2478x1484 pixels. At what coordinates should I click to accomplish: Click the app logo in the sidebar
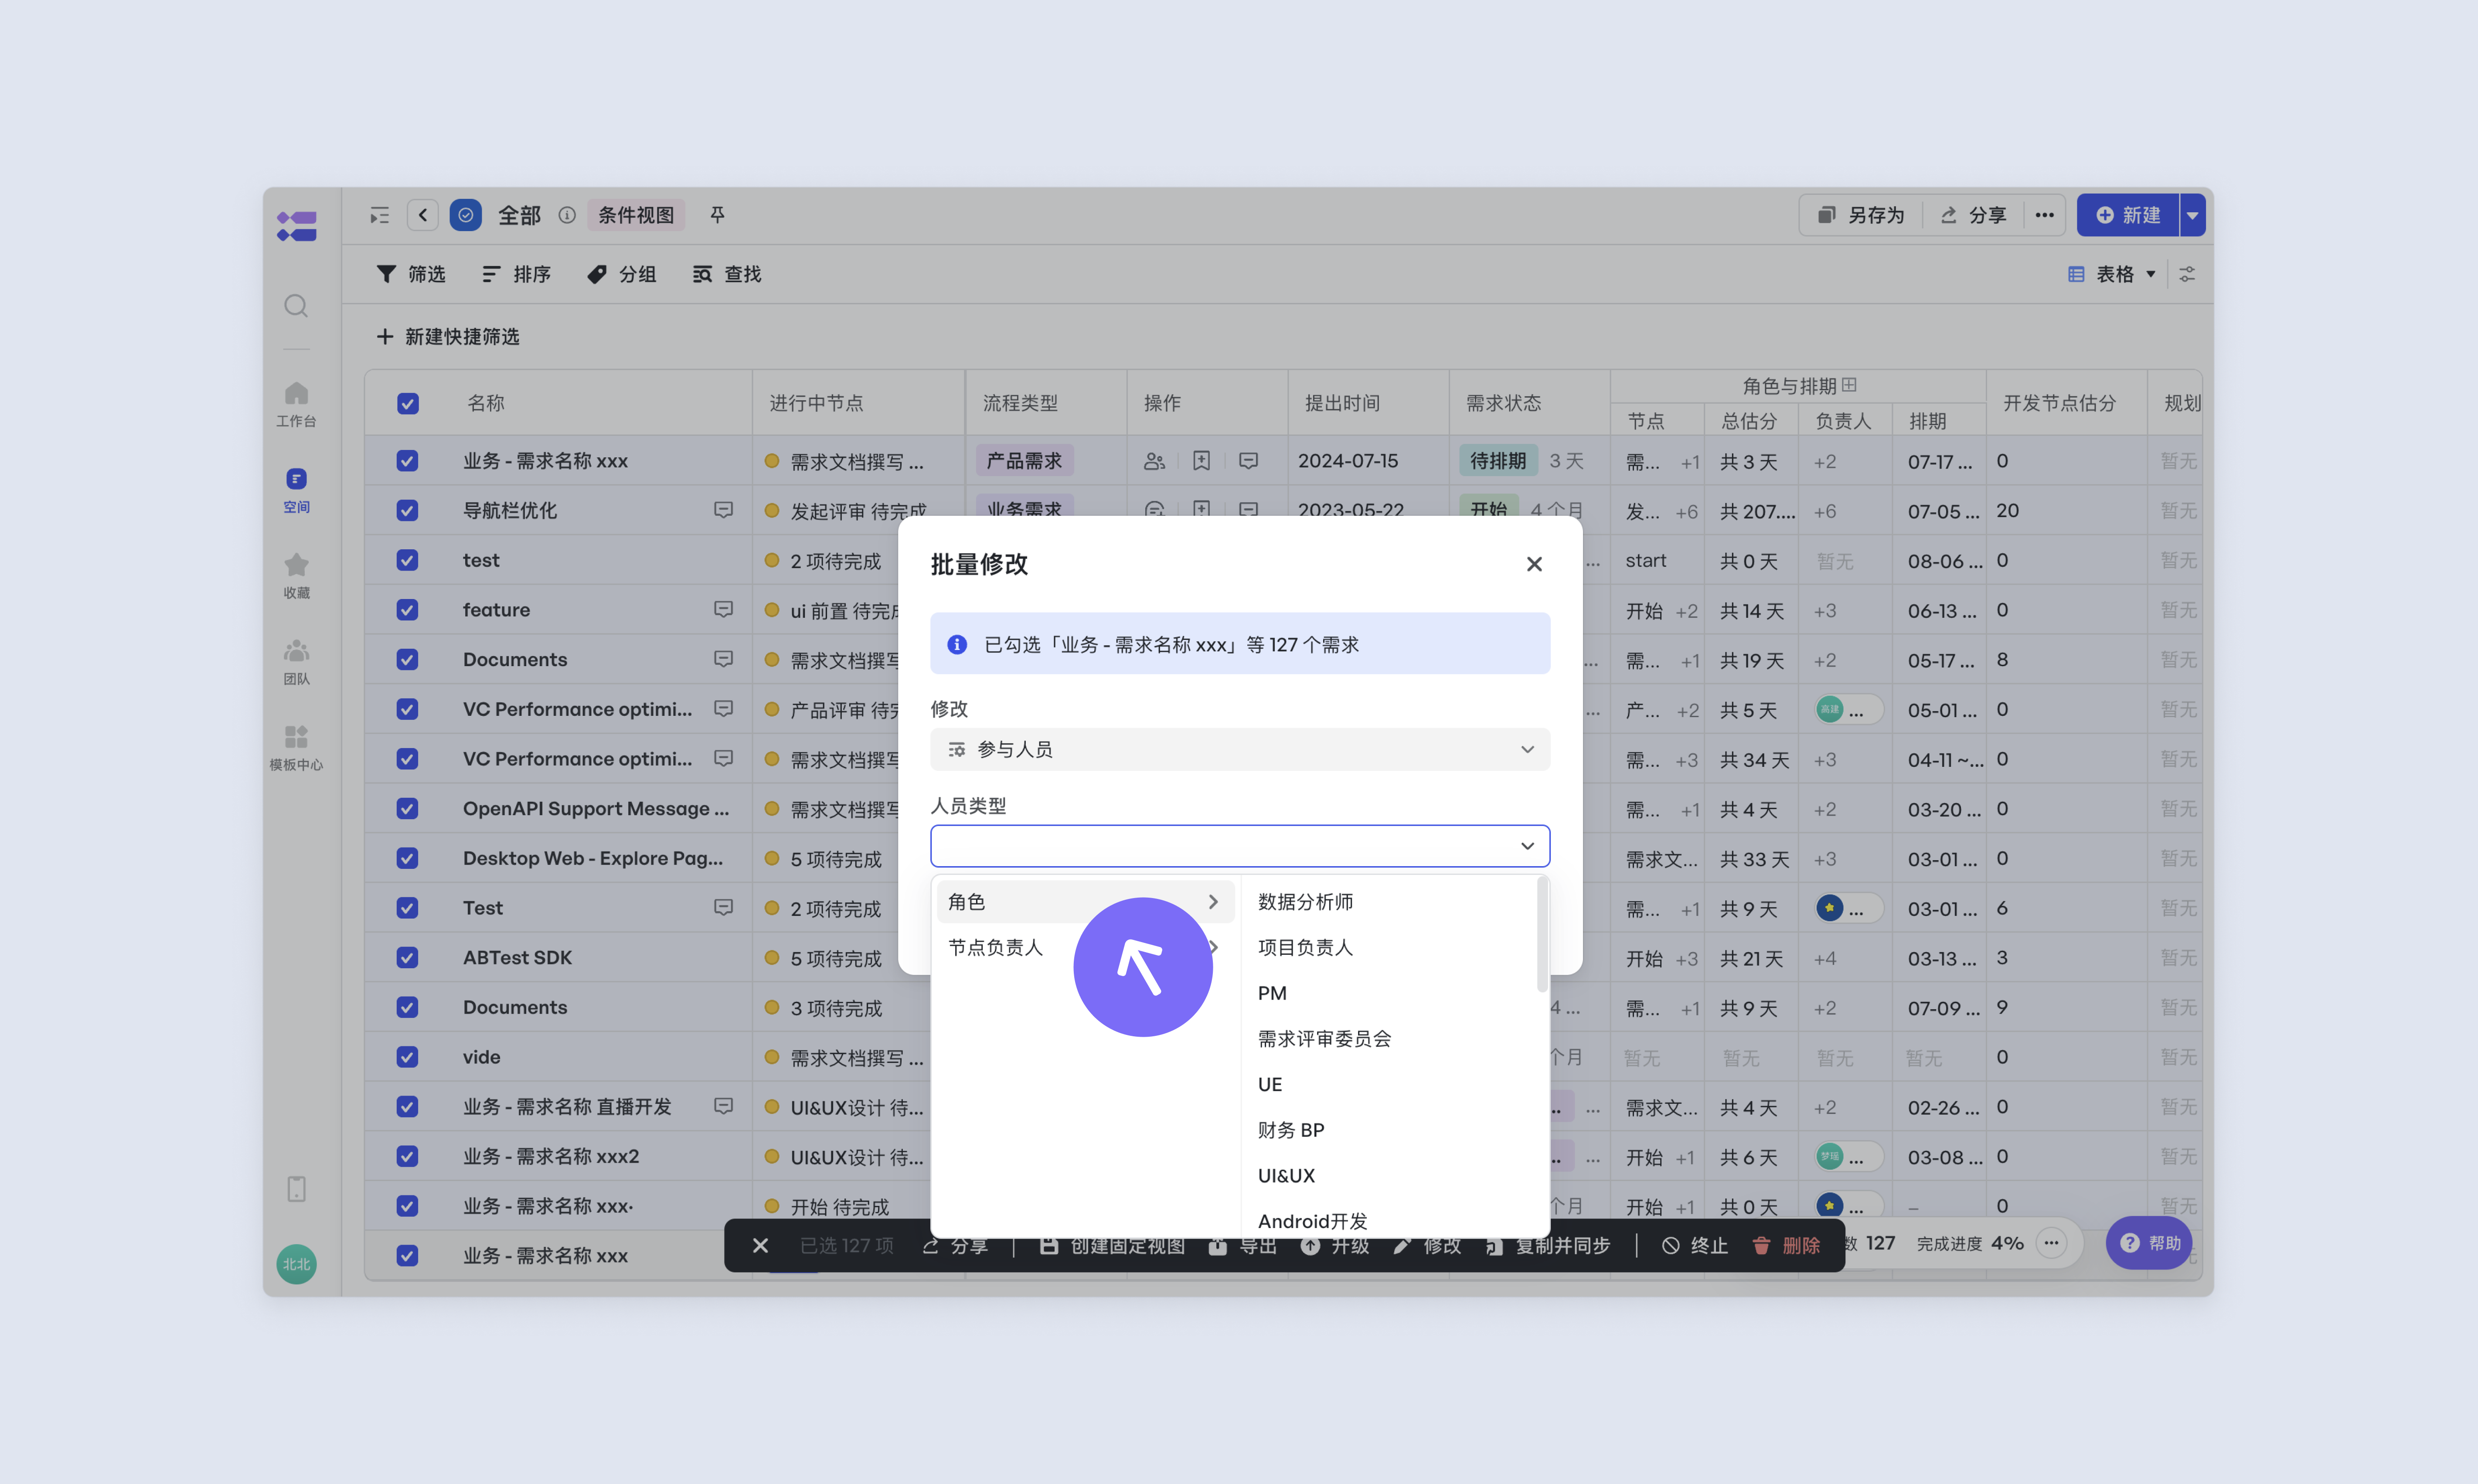(x=297, y=226)
